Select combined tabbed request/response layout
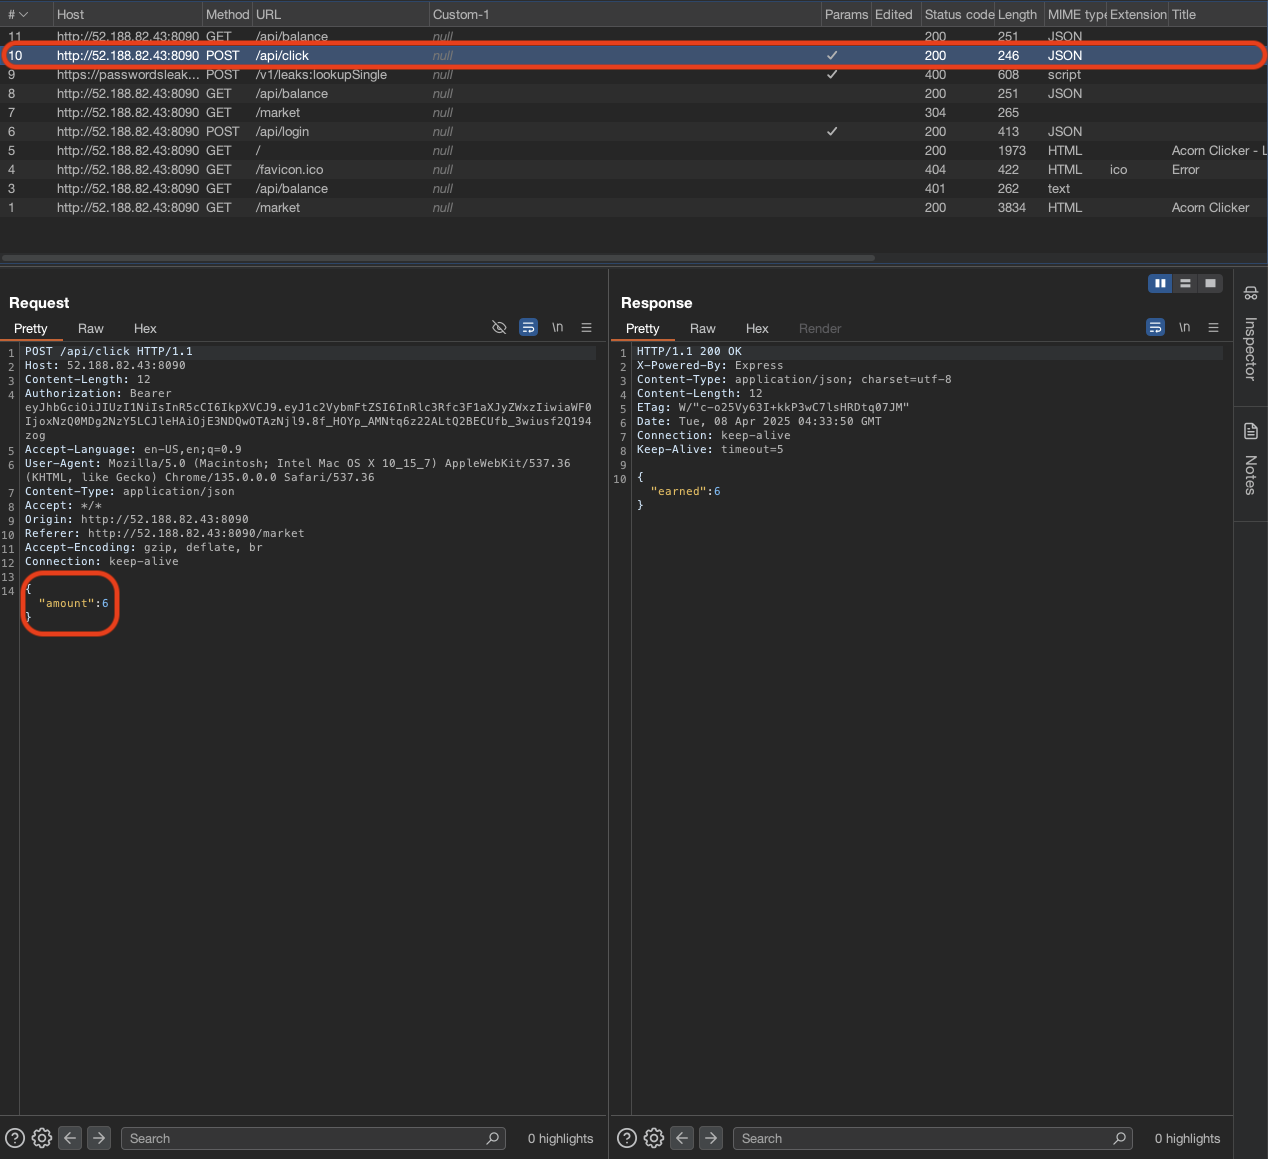Screen dimensions: 1268x1159 (x=1210, y=283)
